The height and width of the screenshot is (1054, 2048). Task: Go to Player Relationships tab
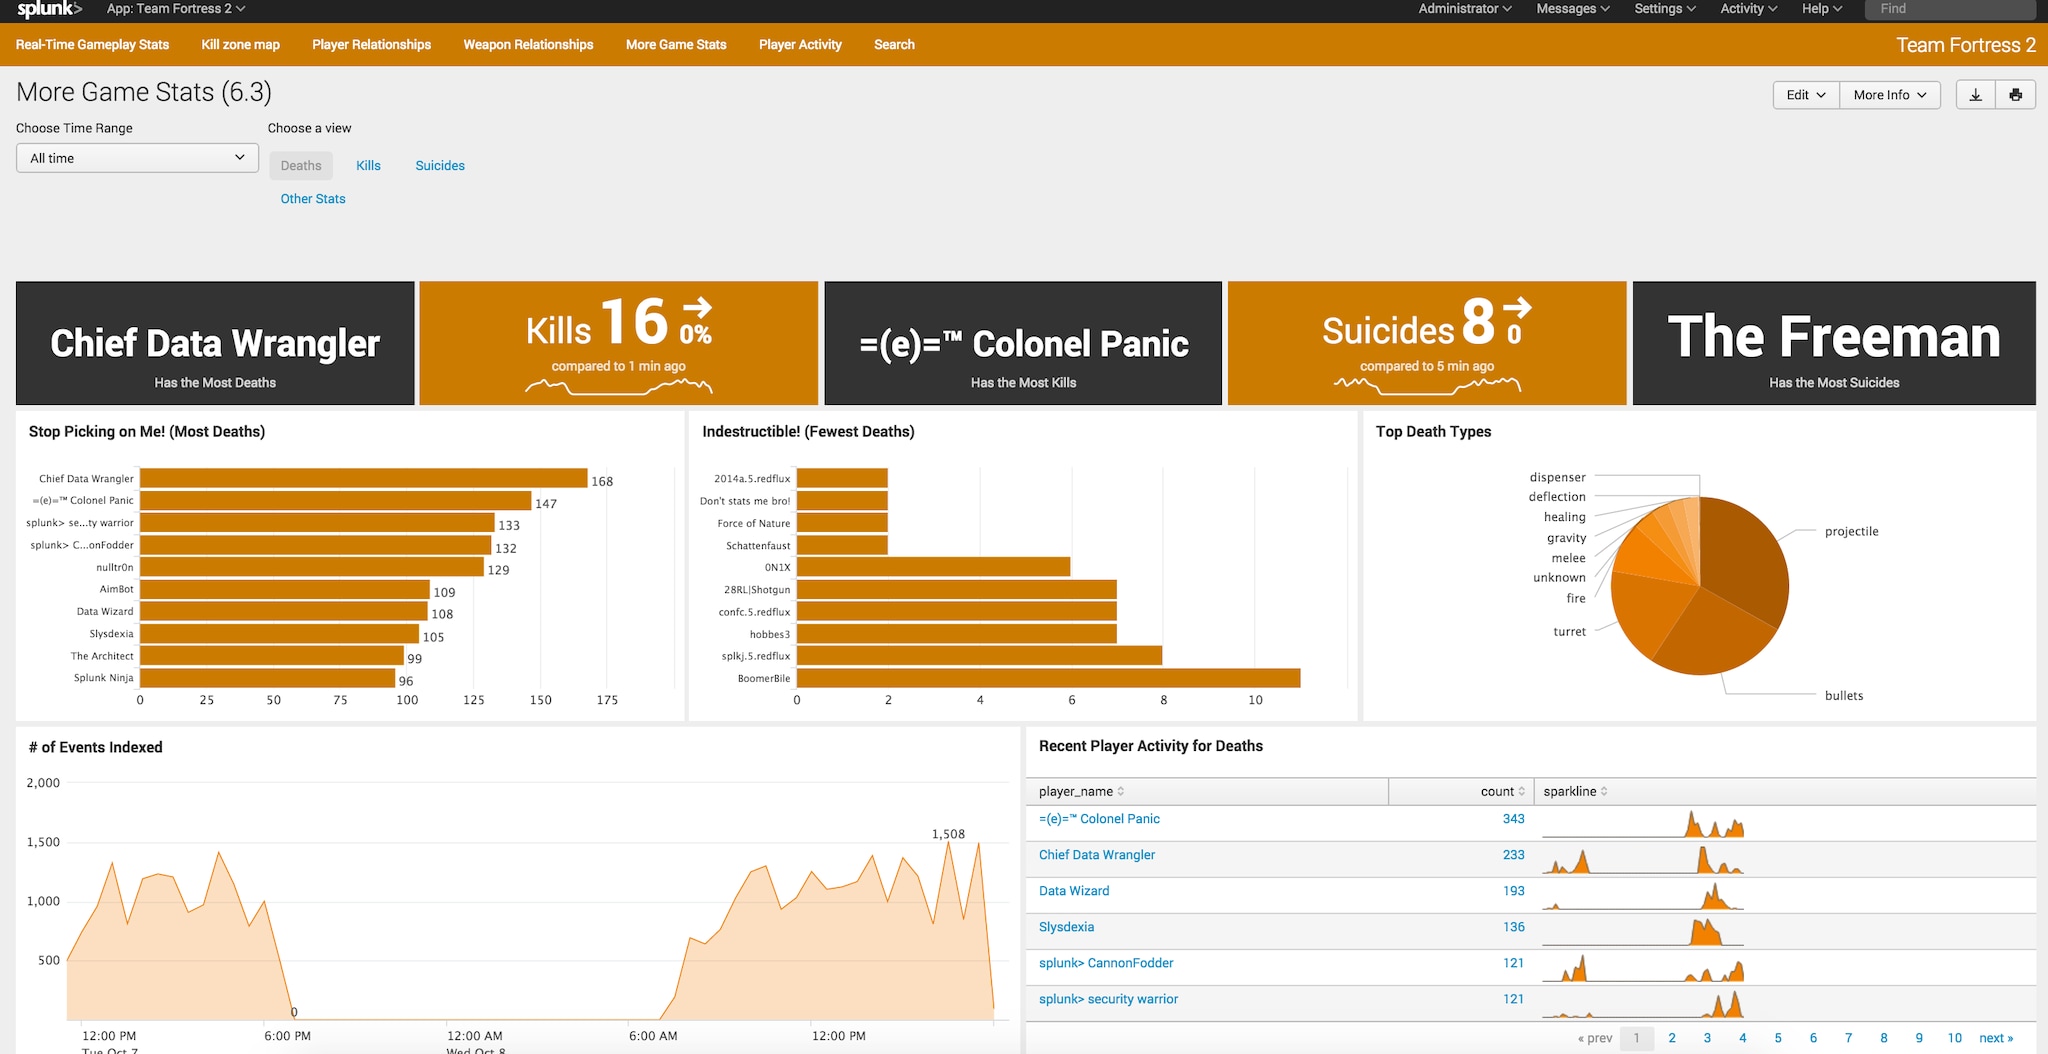371,45
